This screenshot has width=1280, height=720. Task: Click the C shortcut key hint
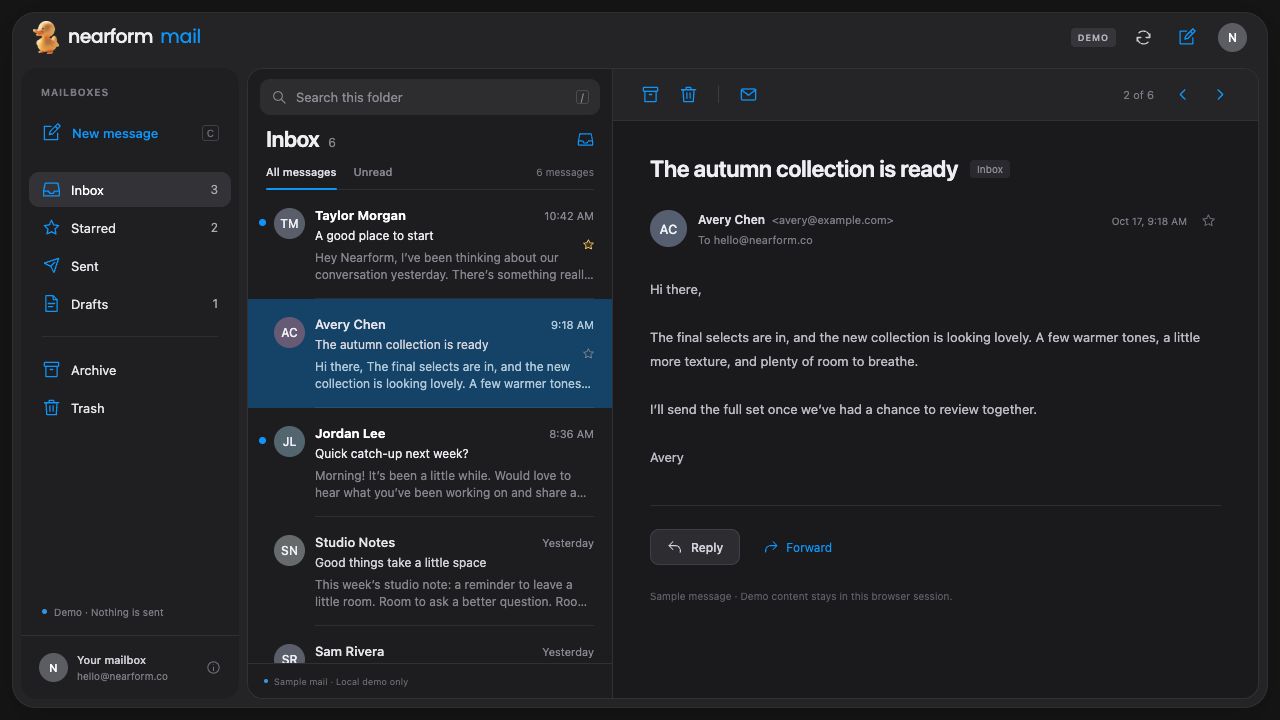pos(210,133)
